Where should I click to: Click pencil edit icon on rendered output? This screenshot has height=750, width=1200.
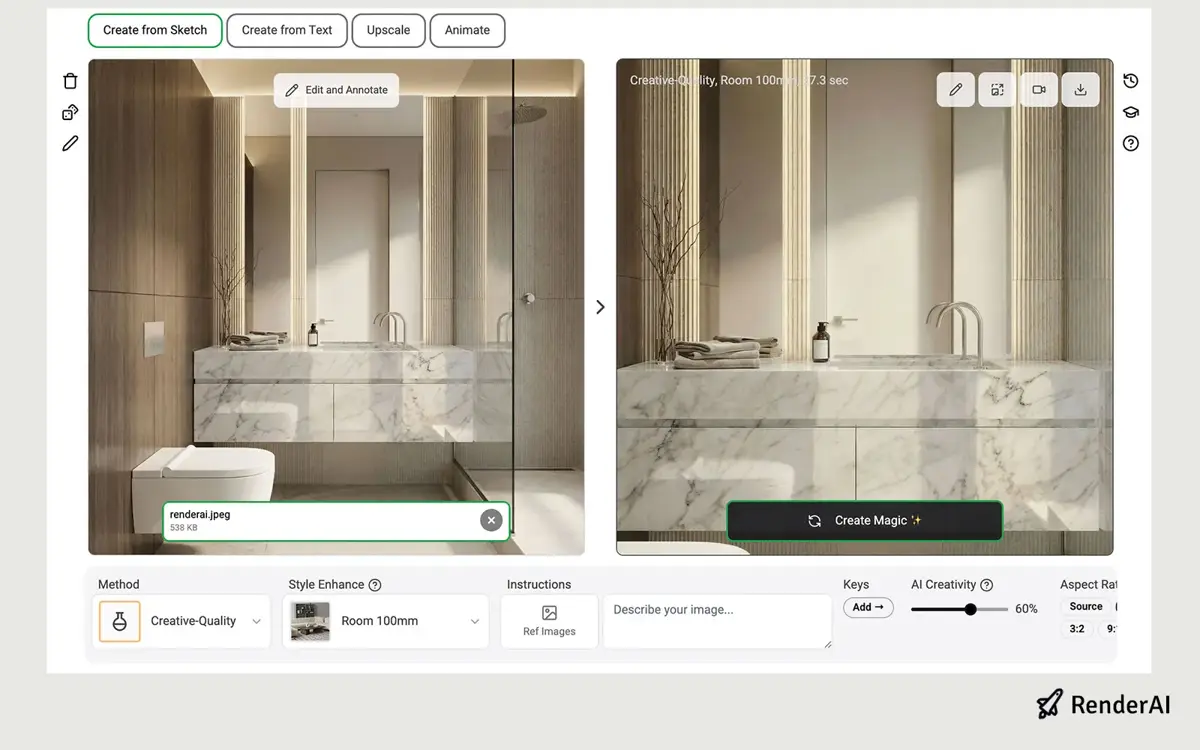click(x=956, y=90)
